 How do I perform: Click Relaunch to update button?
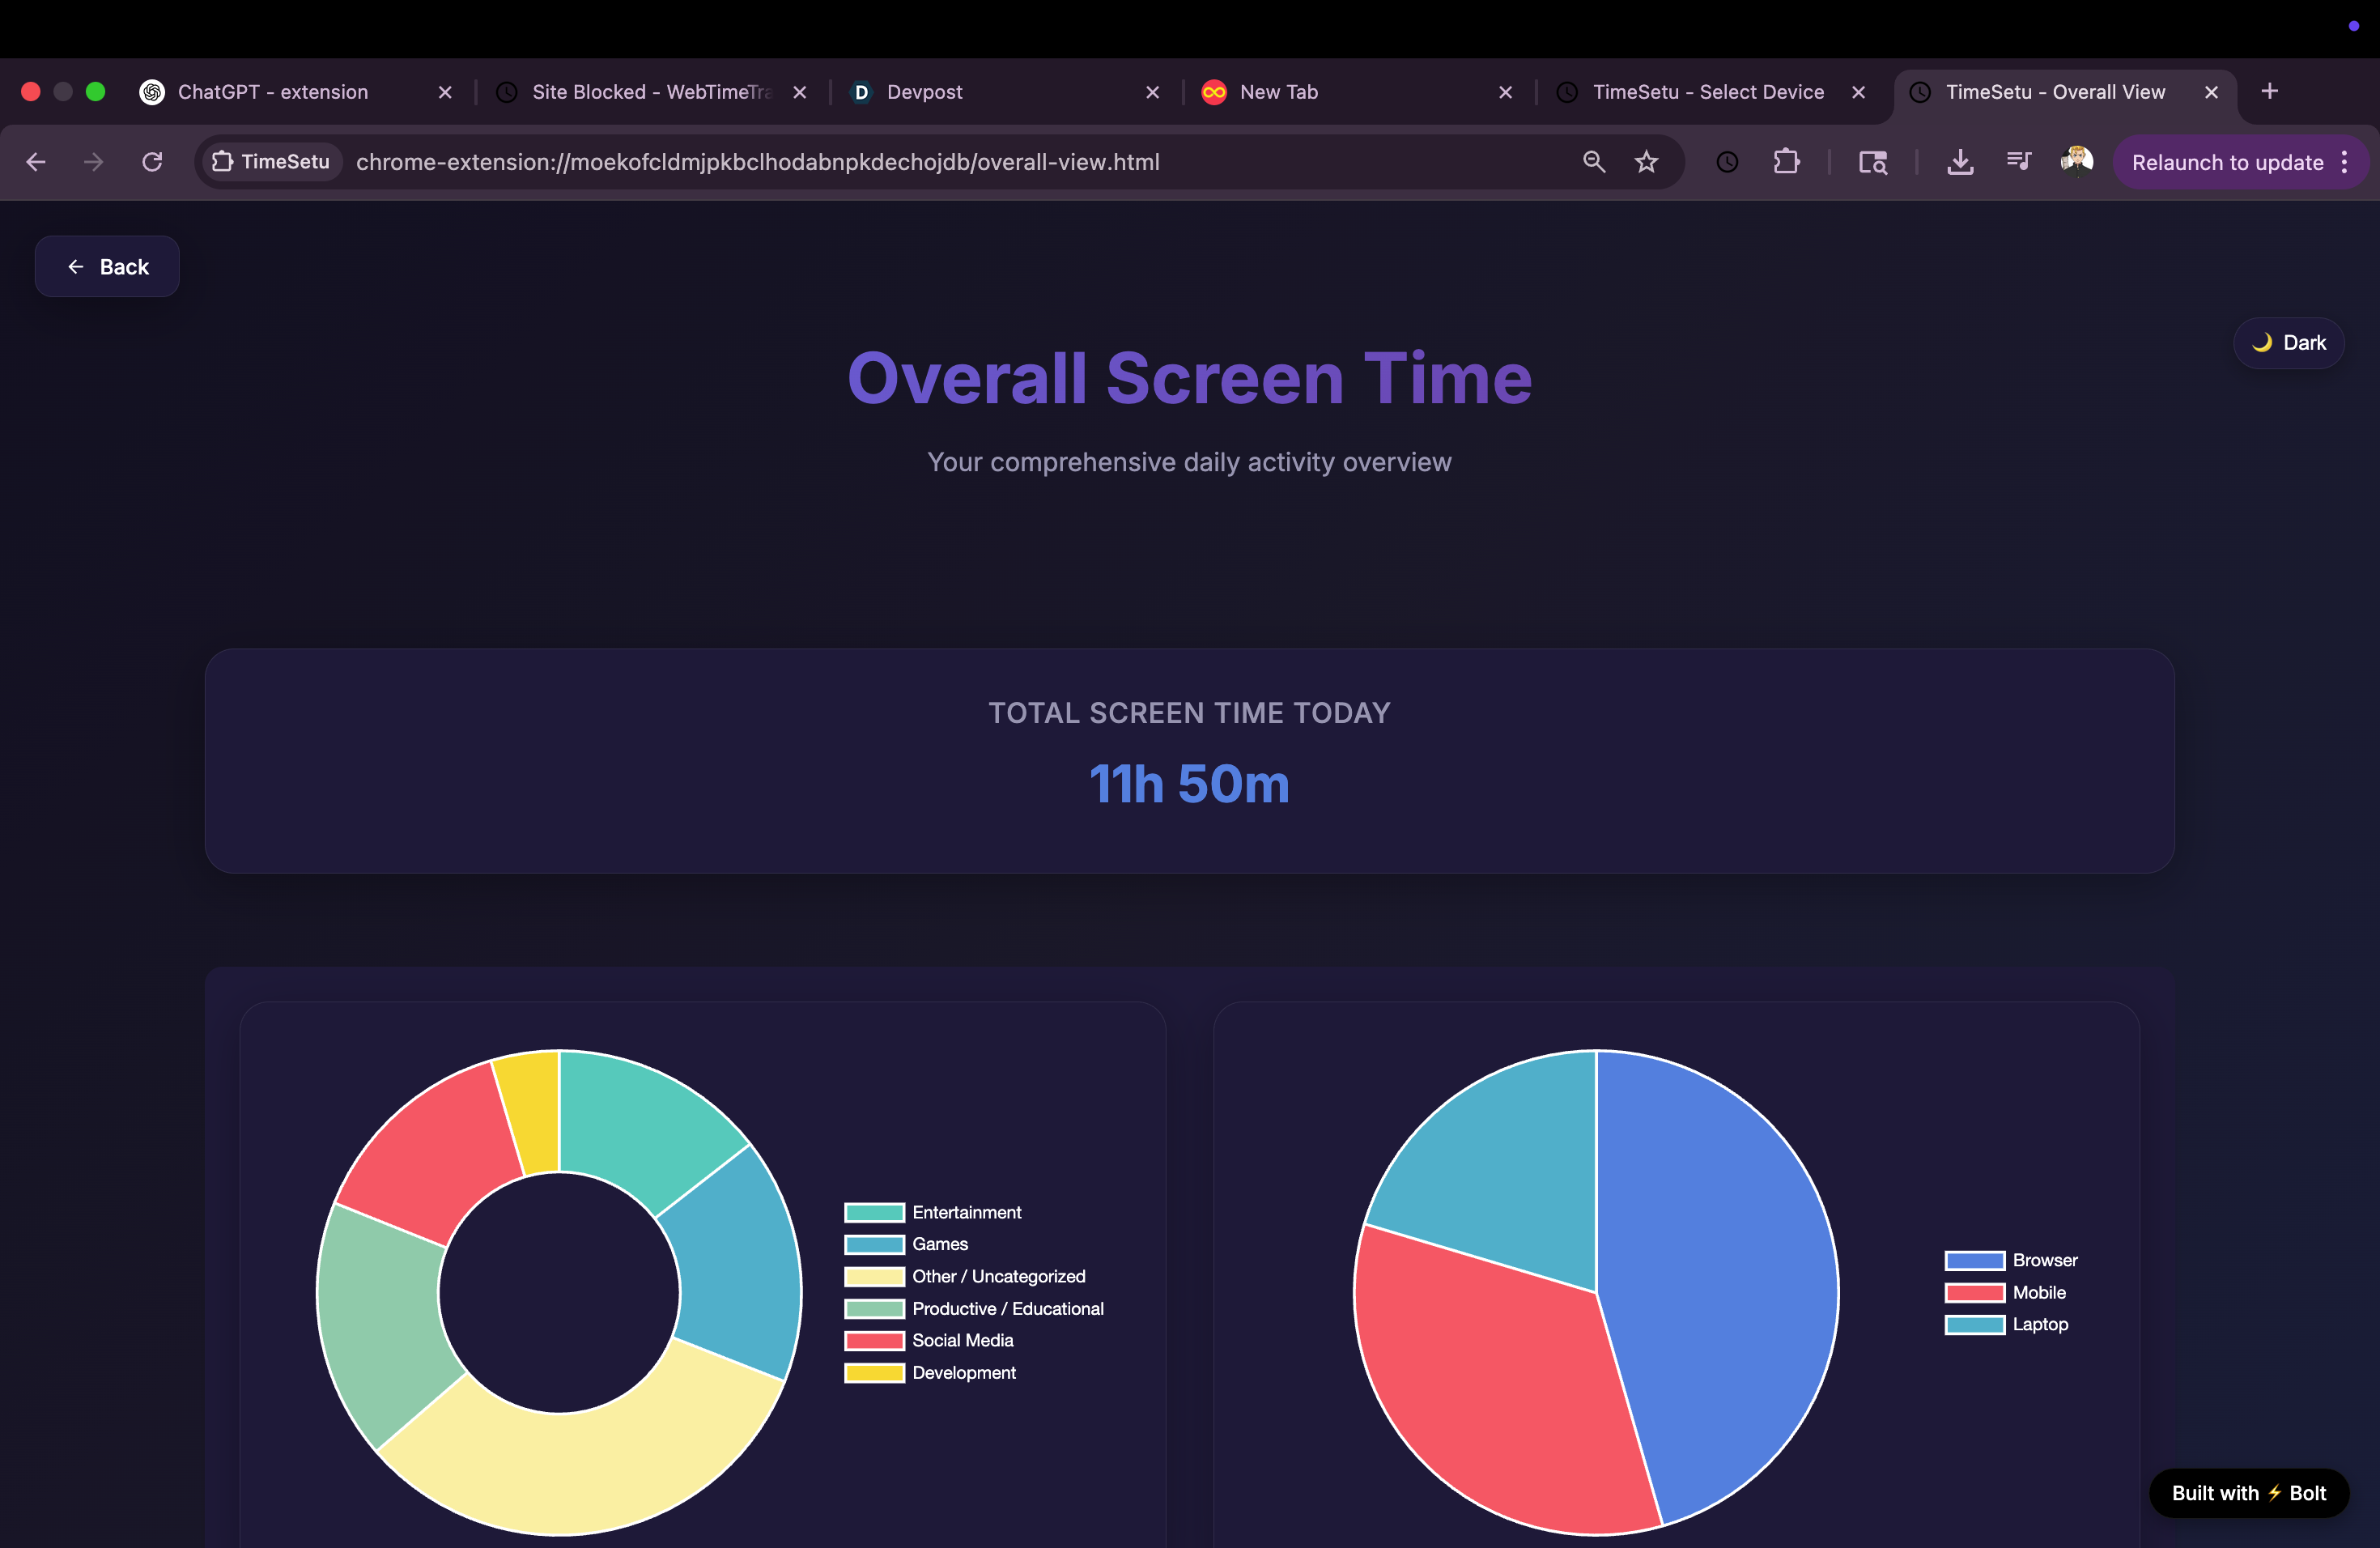pyautogui.click(x=2227, y=162)
